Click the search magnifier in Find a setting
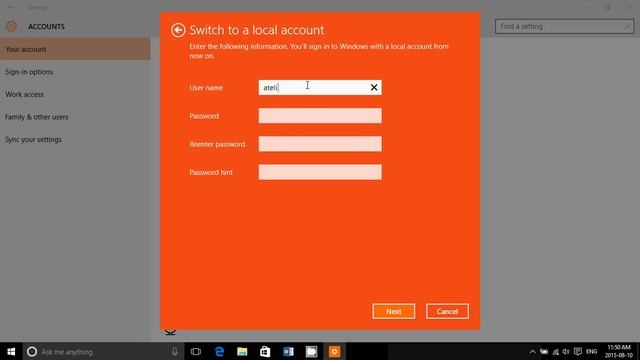This screenshot has width=640, height=360. (627, 26)
